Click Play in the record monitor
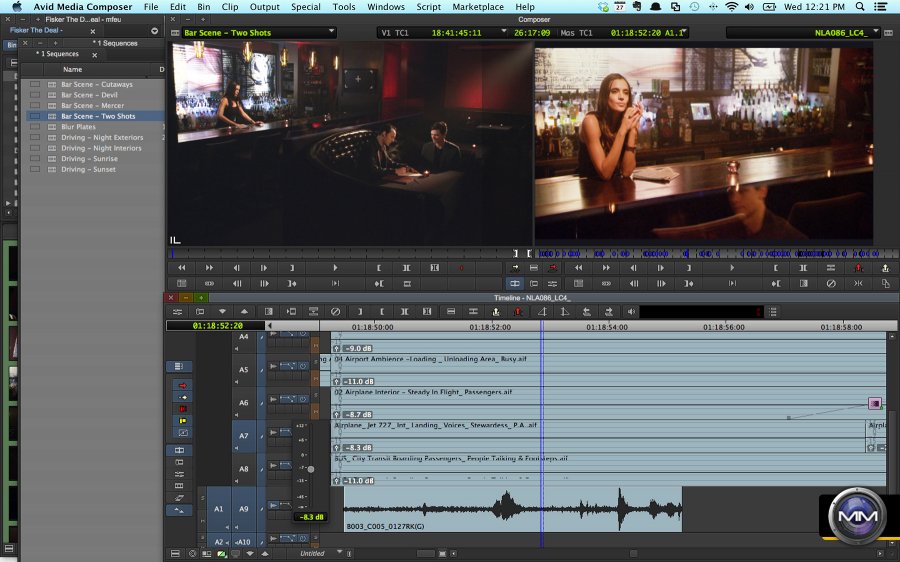The height and width of the screenshot is (562, 900). [732, 268]
